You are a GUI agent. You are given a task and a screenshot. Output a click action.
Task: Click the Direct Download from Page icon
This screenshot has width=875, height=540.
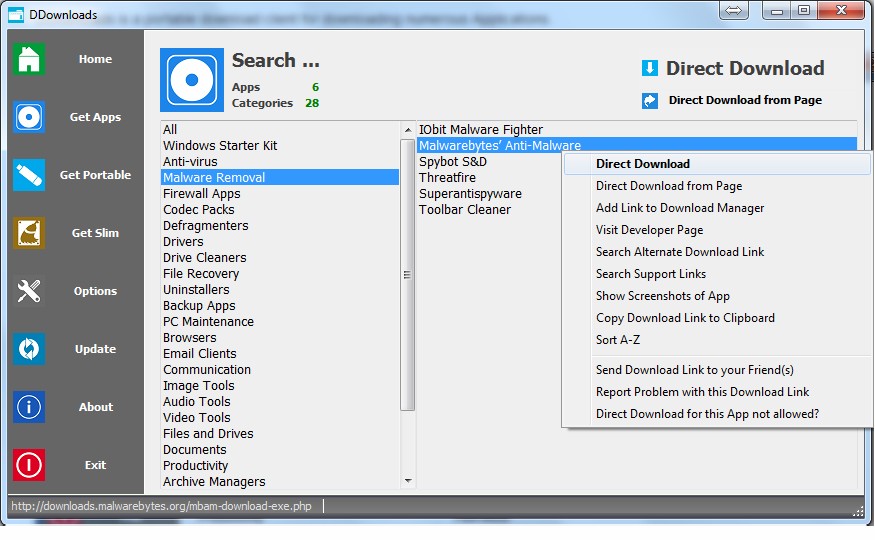click(650, 100)
